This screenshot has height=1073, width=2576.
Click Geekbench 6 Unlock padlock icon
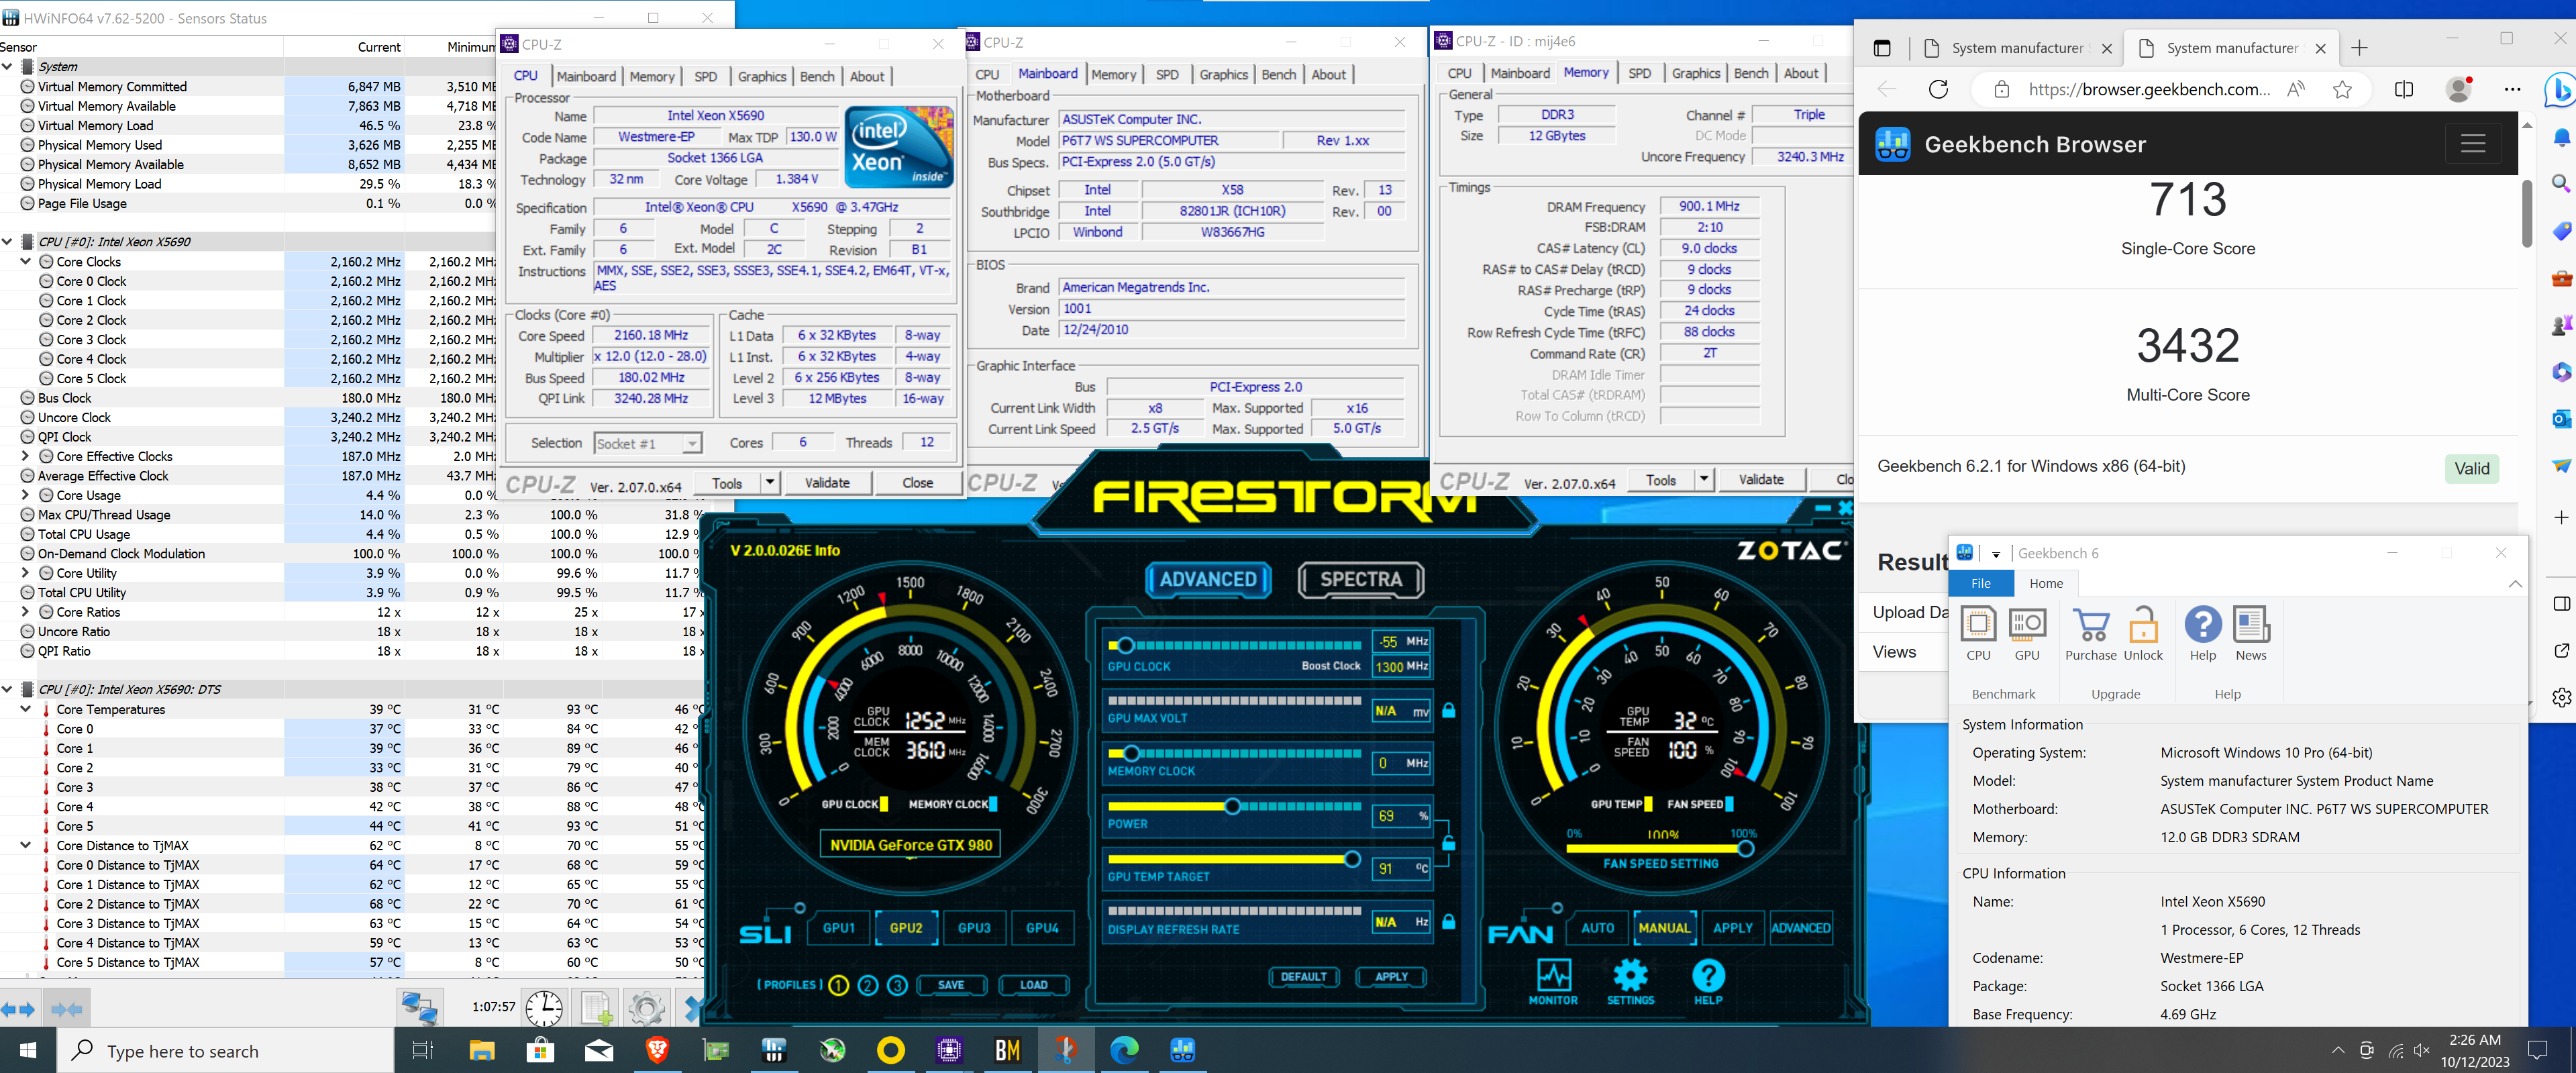pyautogui.click(x=2143, y=633)
